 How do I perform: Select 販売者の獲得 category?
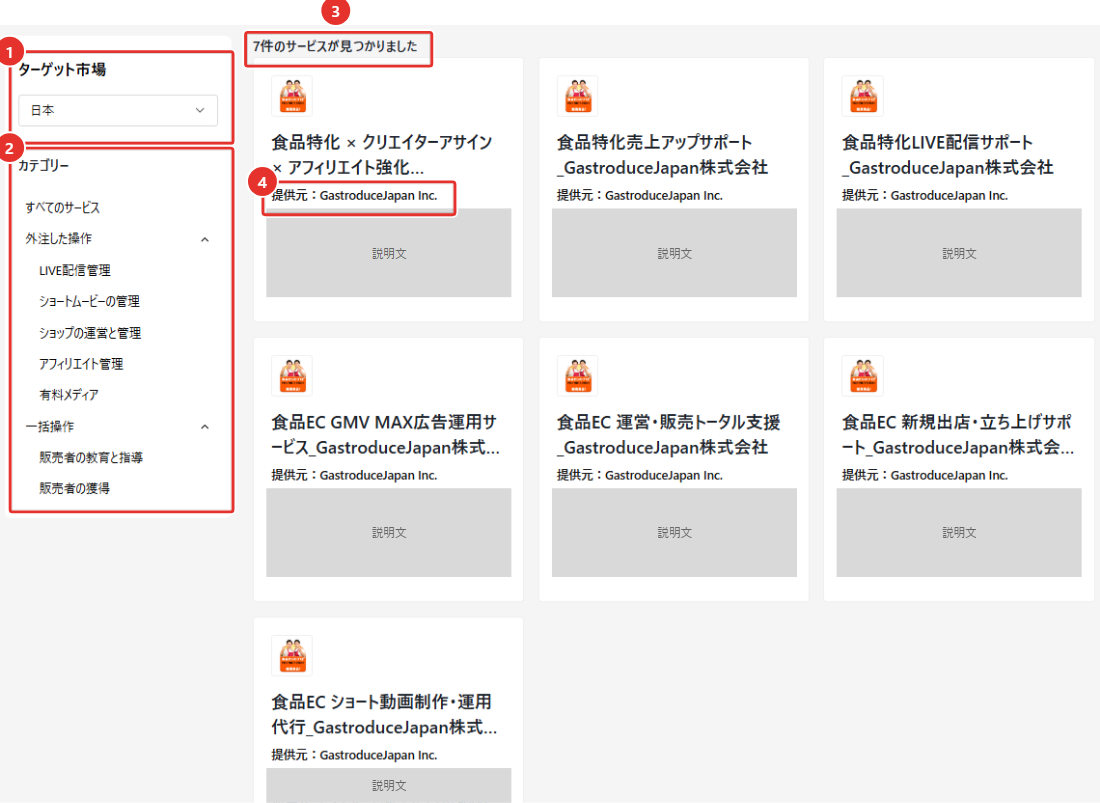click(x=74, y=488)
